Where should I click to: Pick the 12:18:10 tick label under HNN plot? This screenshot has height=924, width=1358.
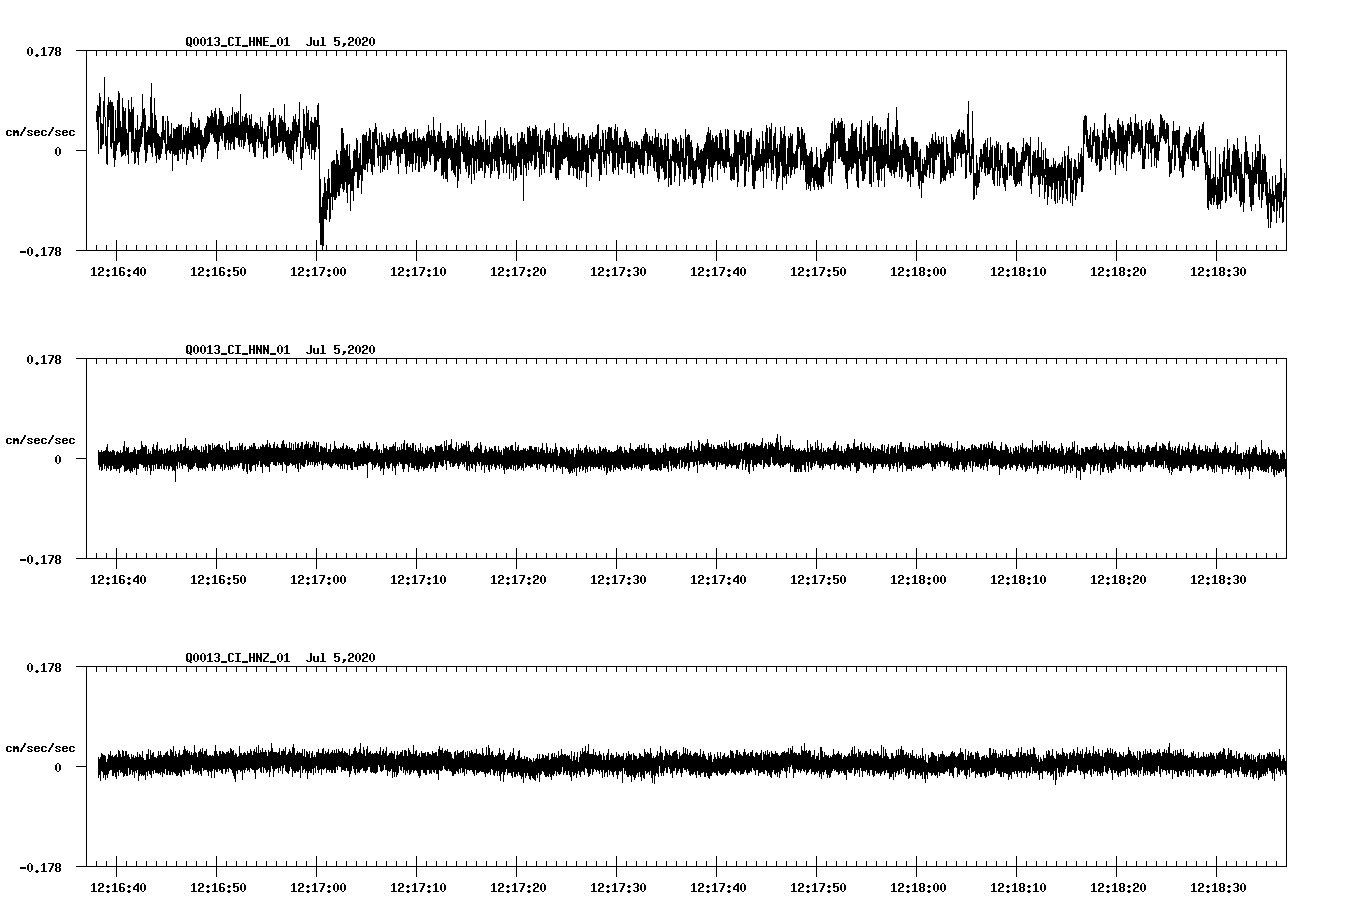(1018, 580)
